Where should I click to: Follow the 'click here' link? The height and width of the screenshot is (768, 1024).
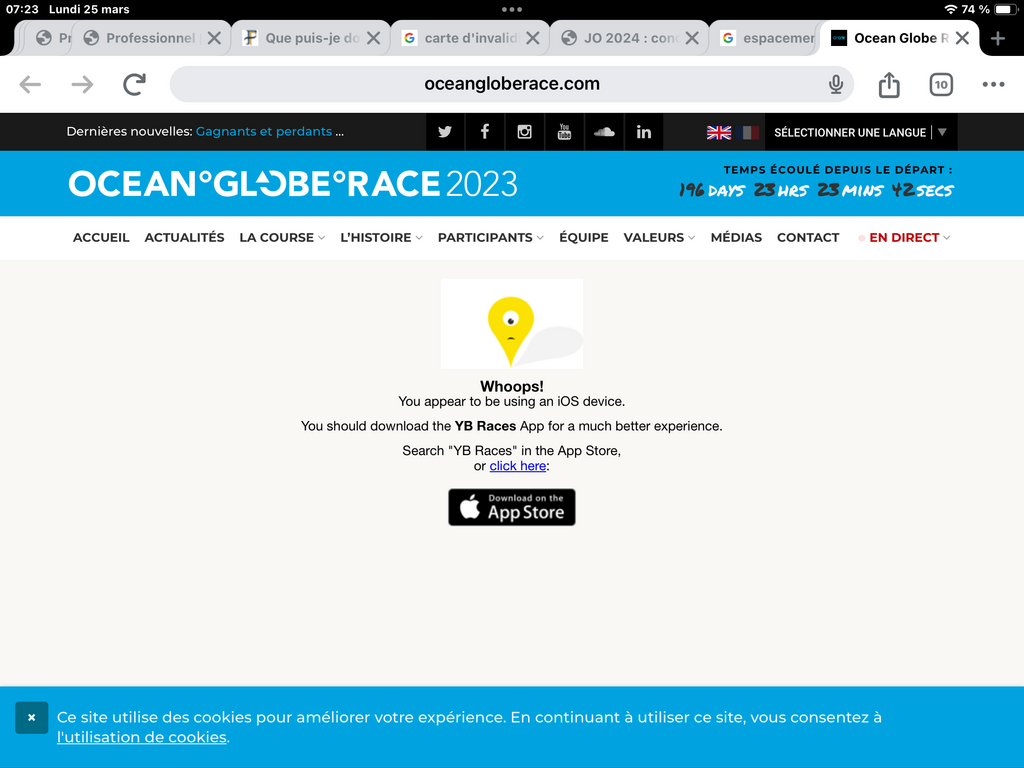[x=518, y=466]
